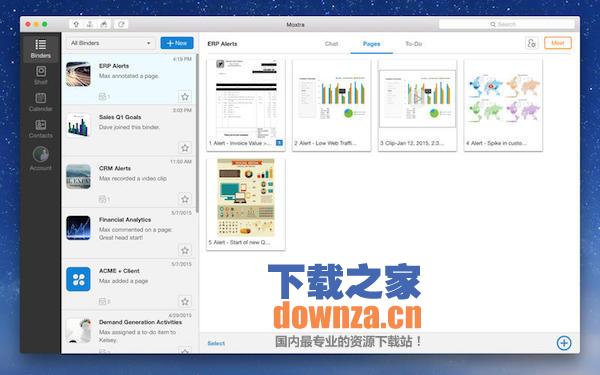
Task: Click the Demand Generation Activities cover image
Action: [78, 330]
